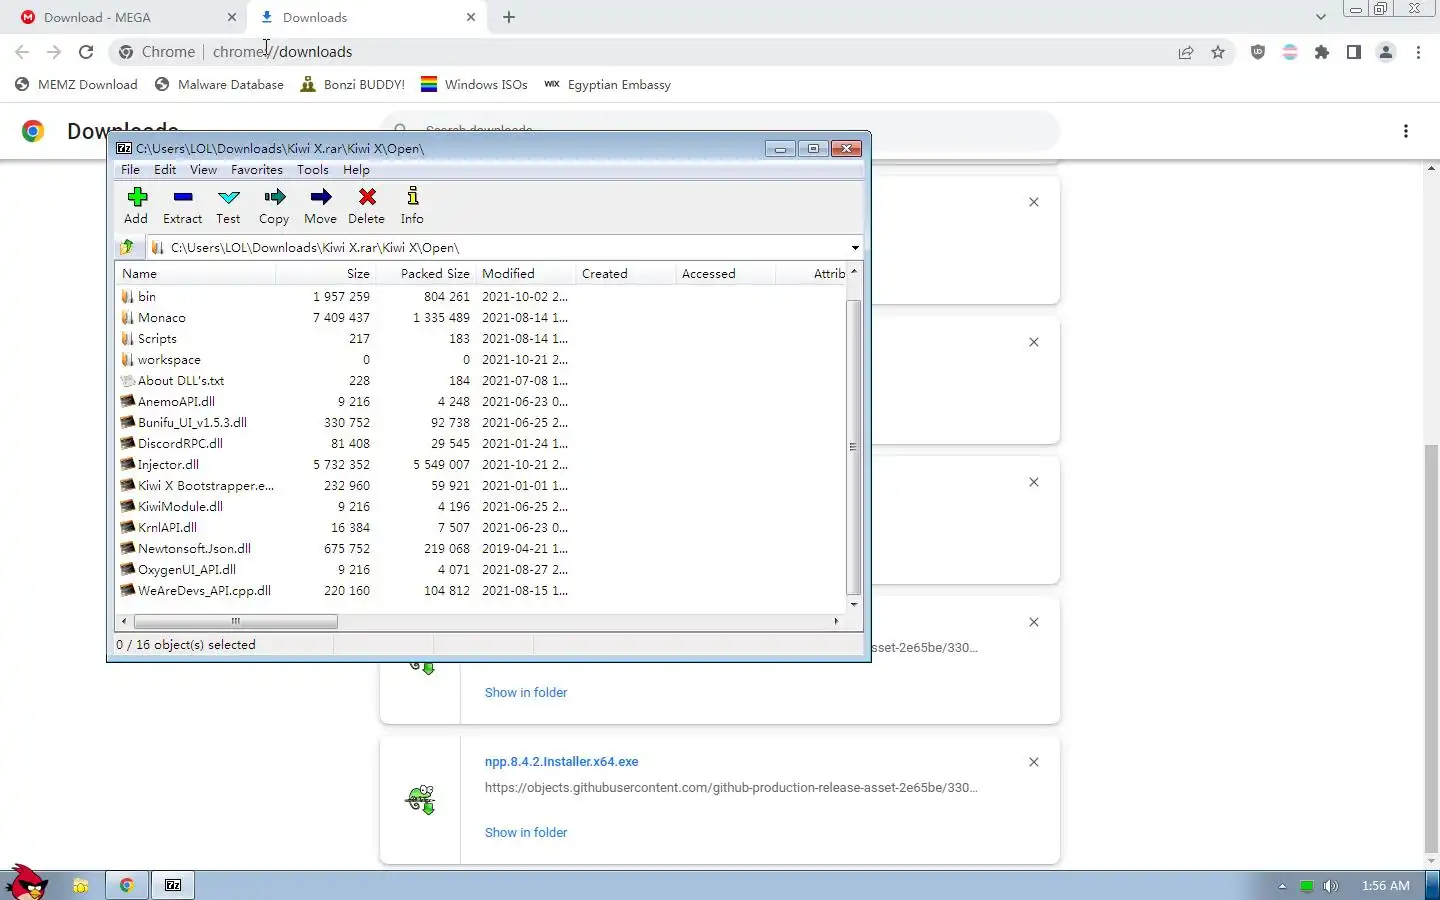This screenshot has width=1440, height=900.
Task: Switch to the Download - MEGA tab
Action: [125, 18]
